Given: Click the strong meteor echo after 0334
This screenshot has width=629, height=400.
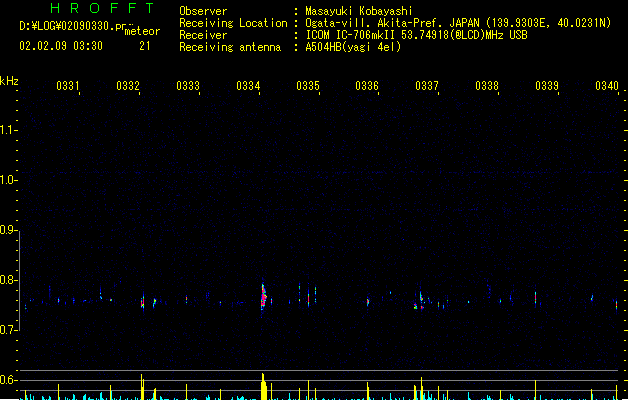Looking at the screenshot, I should (x=263, y=297).
